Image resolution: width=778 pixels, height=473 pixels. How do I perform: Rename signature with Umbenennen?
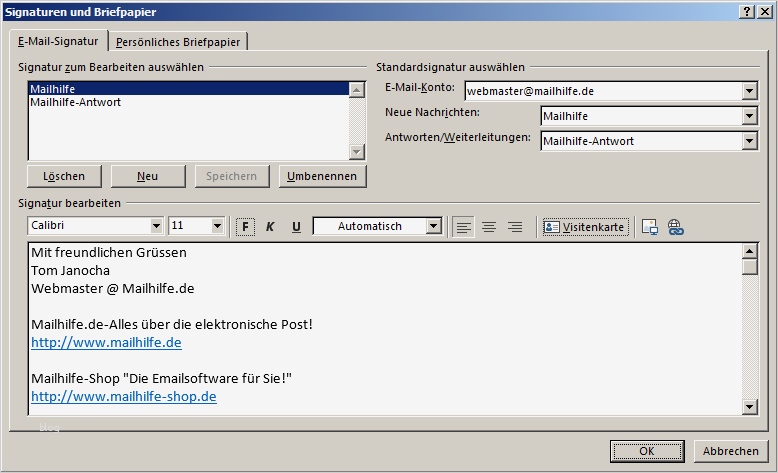322,176
